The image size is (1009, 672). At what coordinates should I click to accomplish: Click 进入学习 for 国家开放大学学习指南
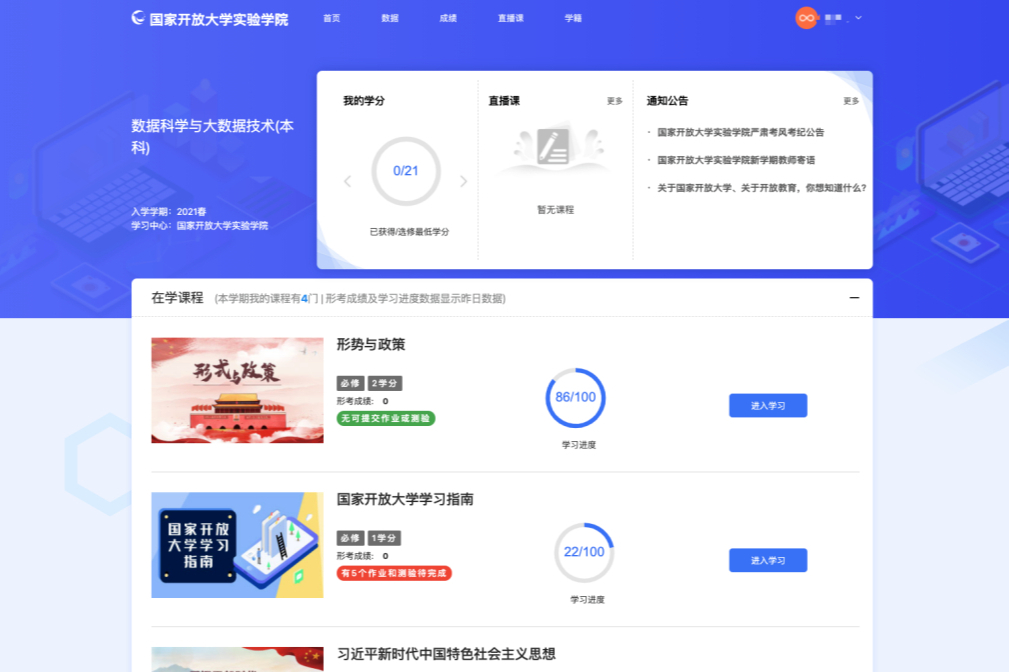768,560
